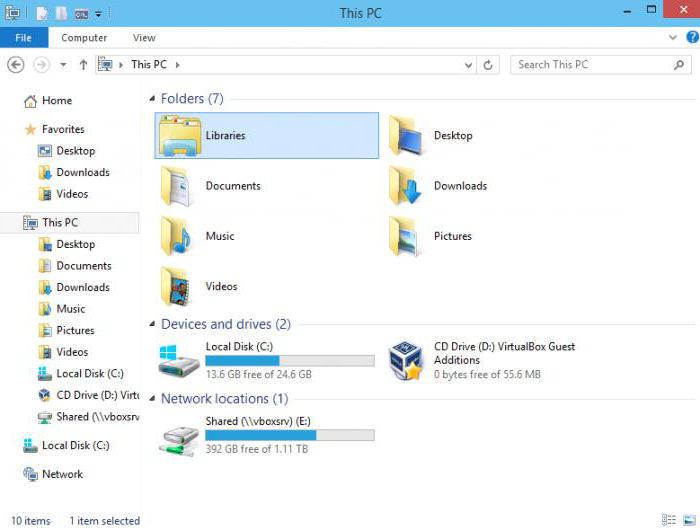This screenshot has width=700, height=530.
Task: Collapse the Devices and drives group
Action: (x=152, y=325)
